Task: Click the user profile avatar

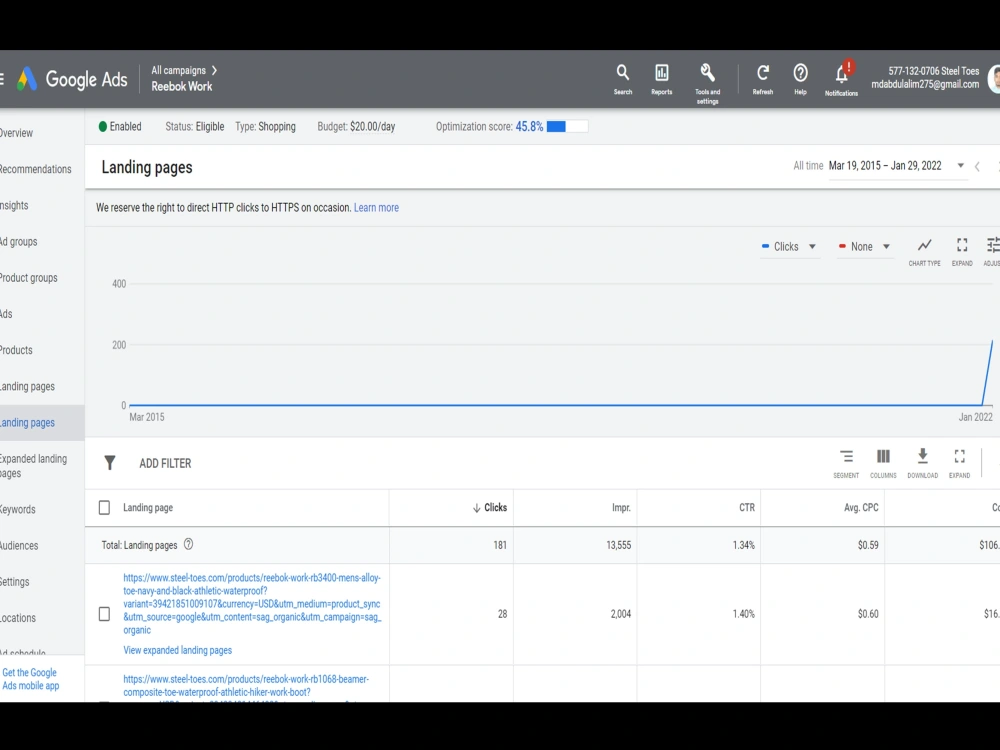Action: 994,78
